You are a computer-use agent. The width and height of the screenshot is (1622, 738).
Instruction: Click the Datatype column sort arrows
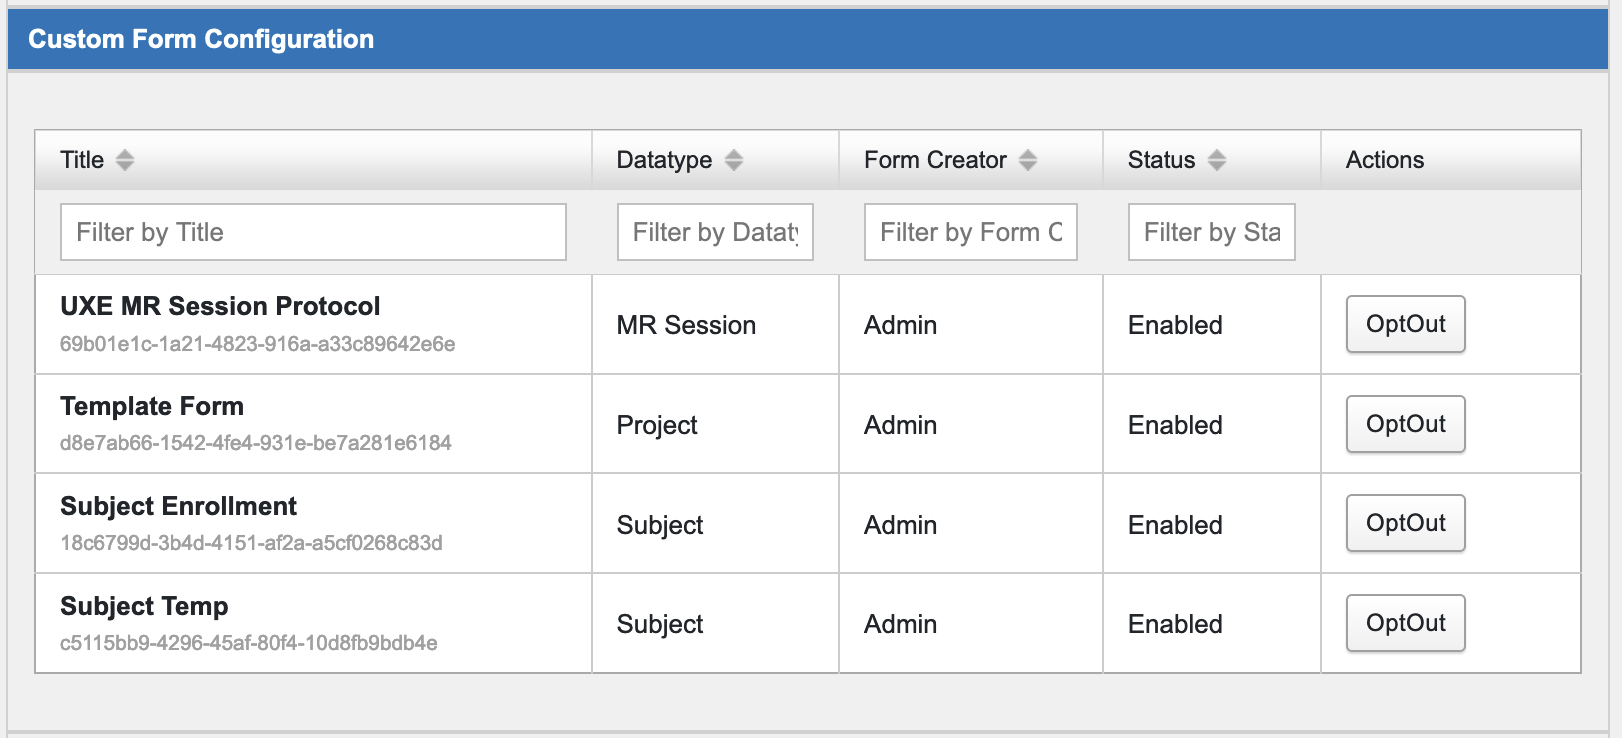point(734,159)
